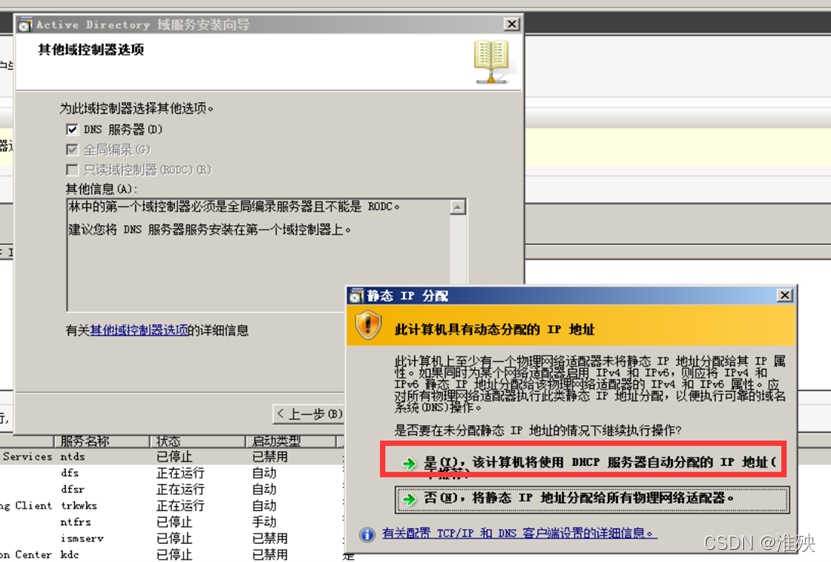
Task: Sort by 启动类型 column header
Action: point(290,441)
